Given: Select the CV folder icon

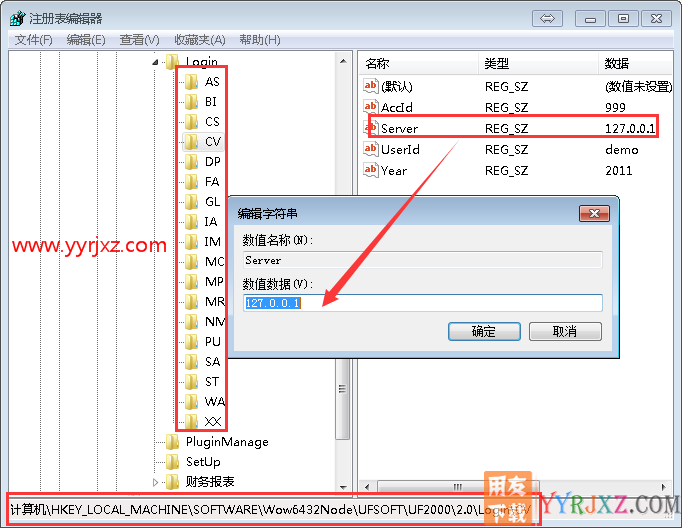Looking at the screenshot, I should click(x=191, y=141).
